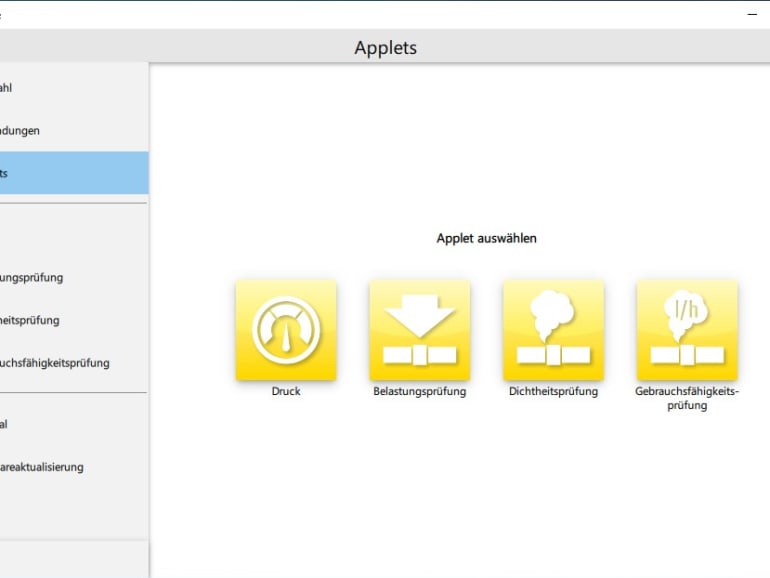Select the Dichtheitsprüfung caption under its tile
770x578 pixels.
(553, 392)
